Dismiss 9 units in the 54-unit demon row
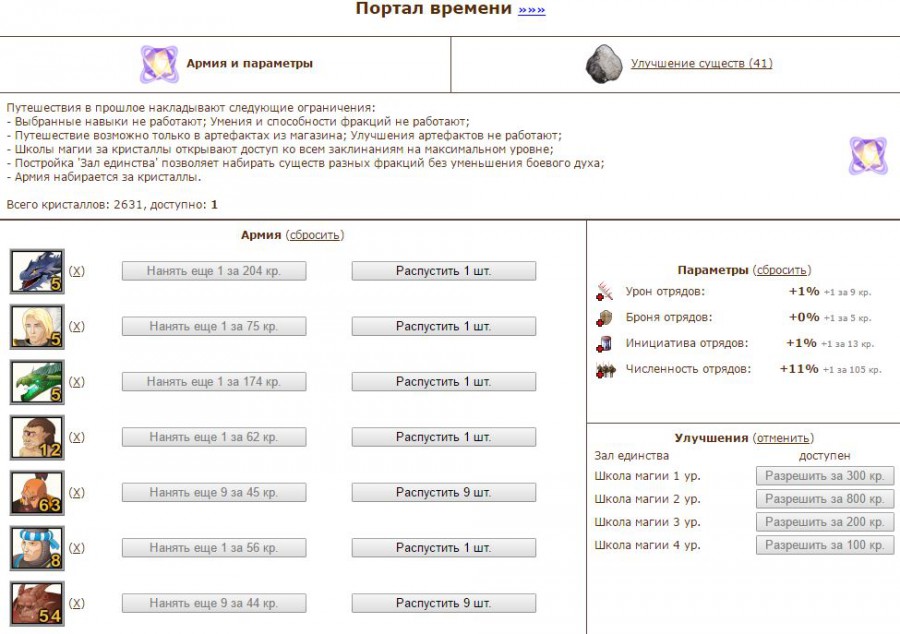This screenshot has width=900, height=634. coord(444,603)
